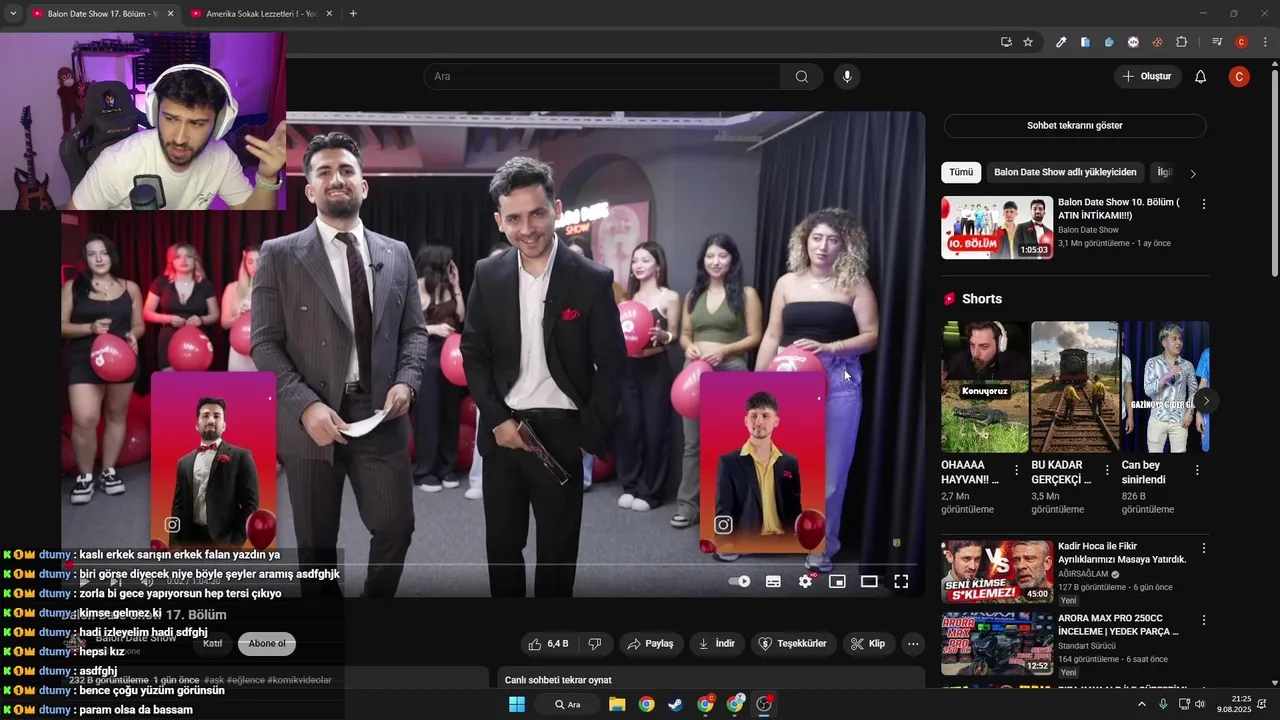Screen dimensions: 1280x720
Task: Show next Shorts with arrow button
Action: pos(1206,401)
